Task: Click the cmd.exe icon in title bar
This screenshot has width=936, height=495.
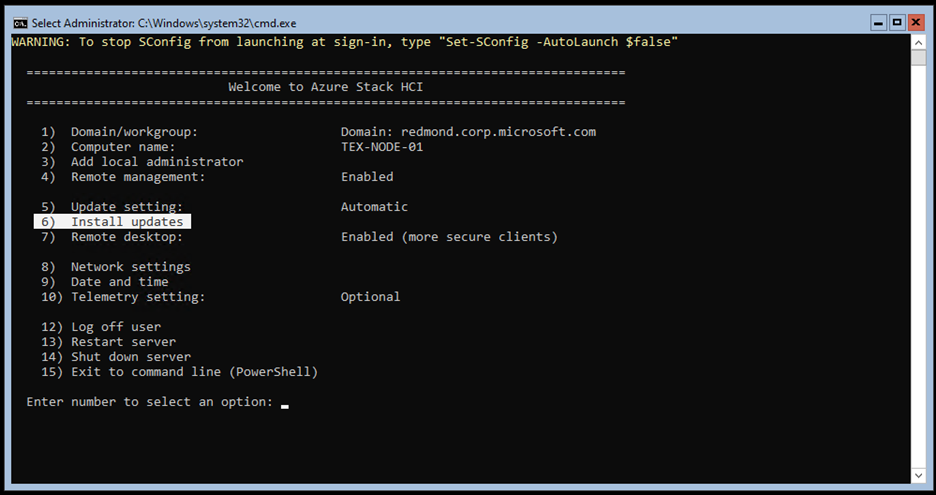Action: [20, 22]
